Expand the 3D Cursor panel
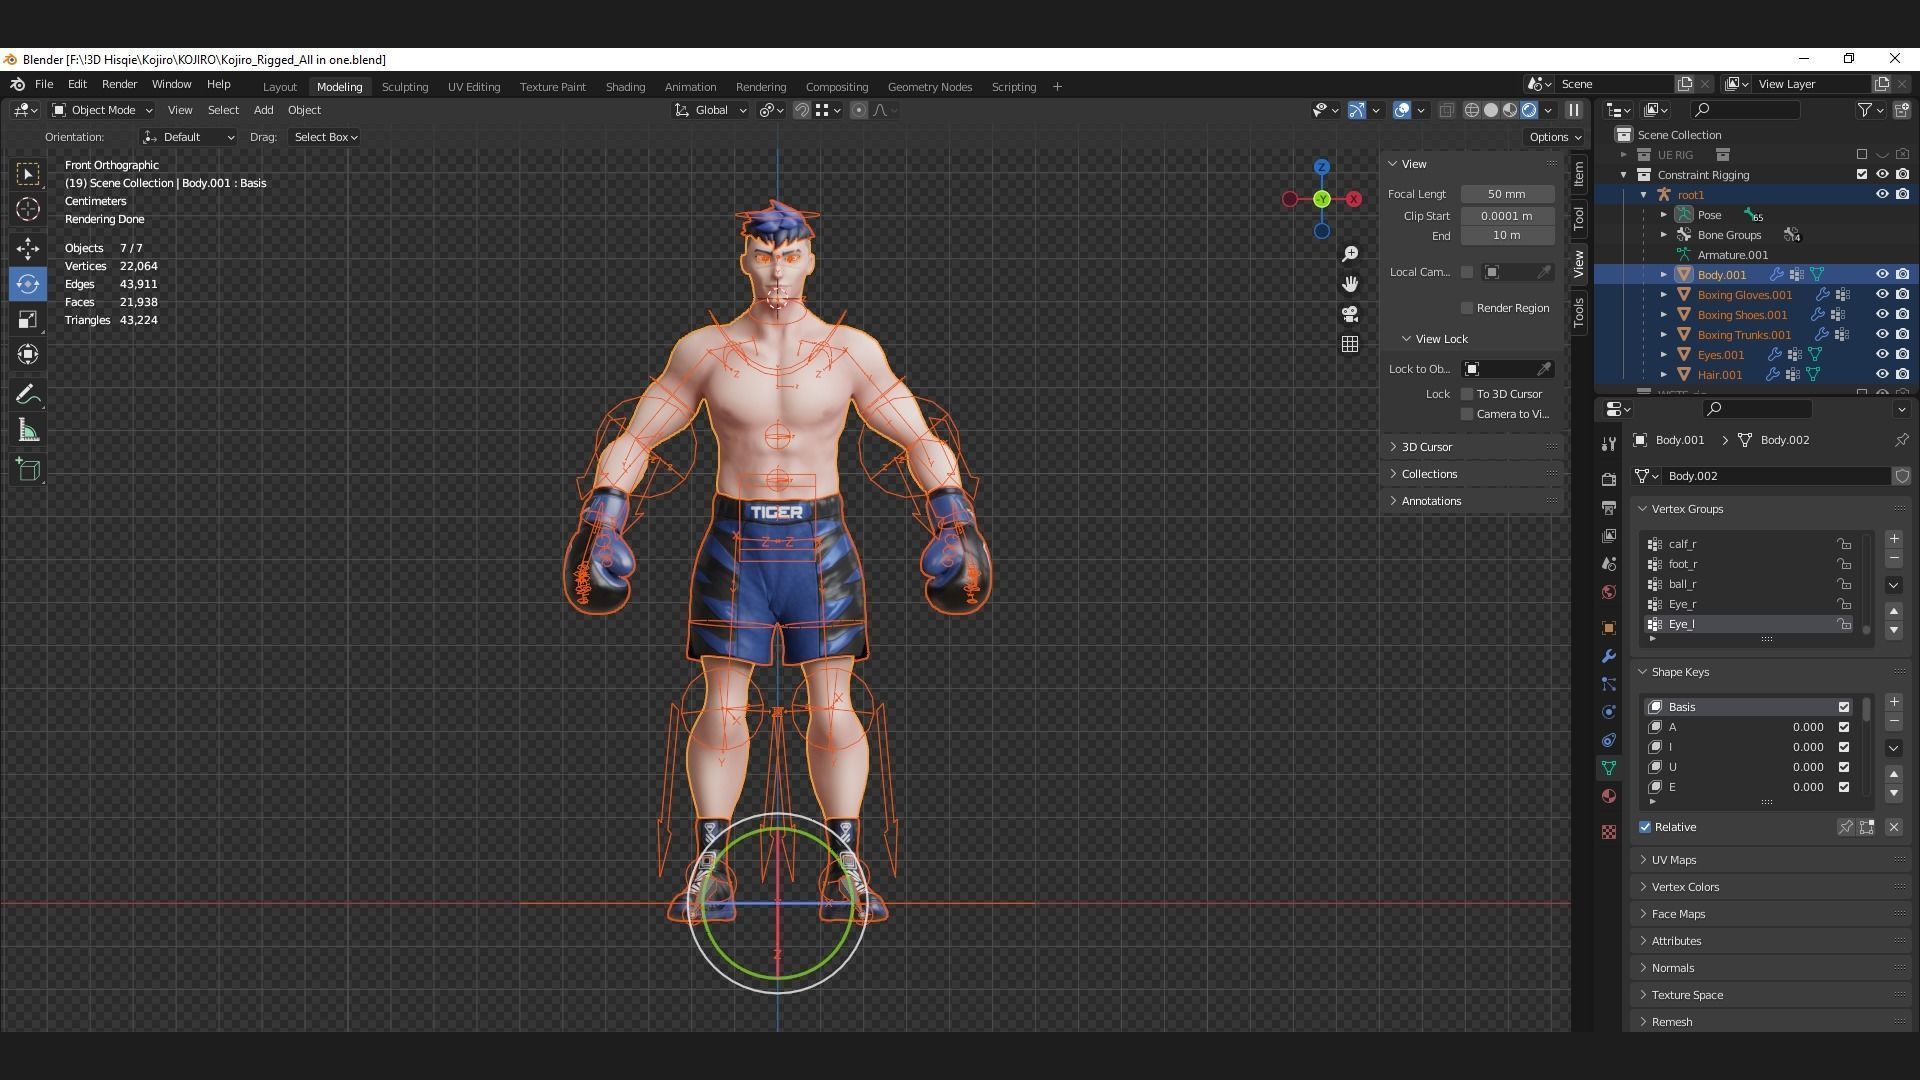Image resolution: width=1920 pixels, height=1080 pixels. (x=1426, y=447)
